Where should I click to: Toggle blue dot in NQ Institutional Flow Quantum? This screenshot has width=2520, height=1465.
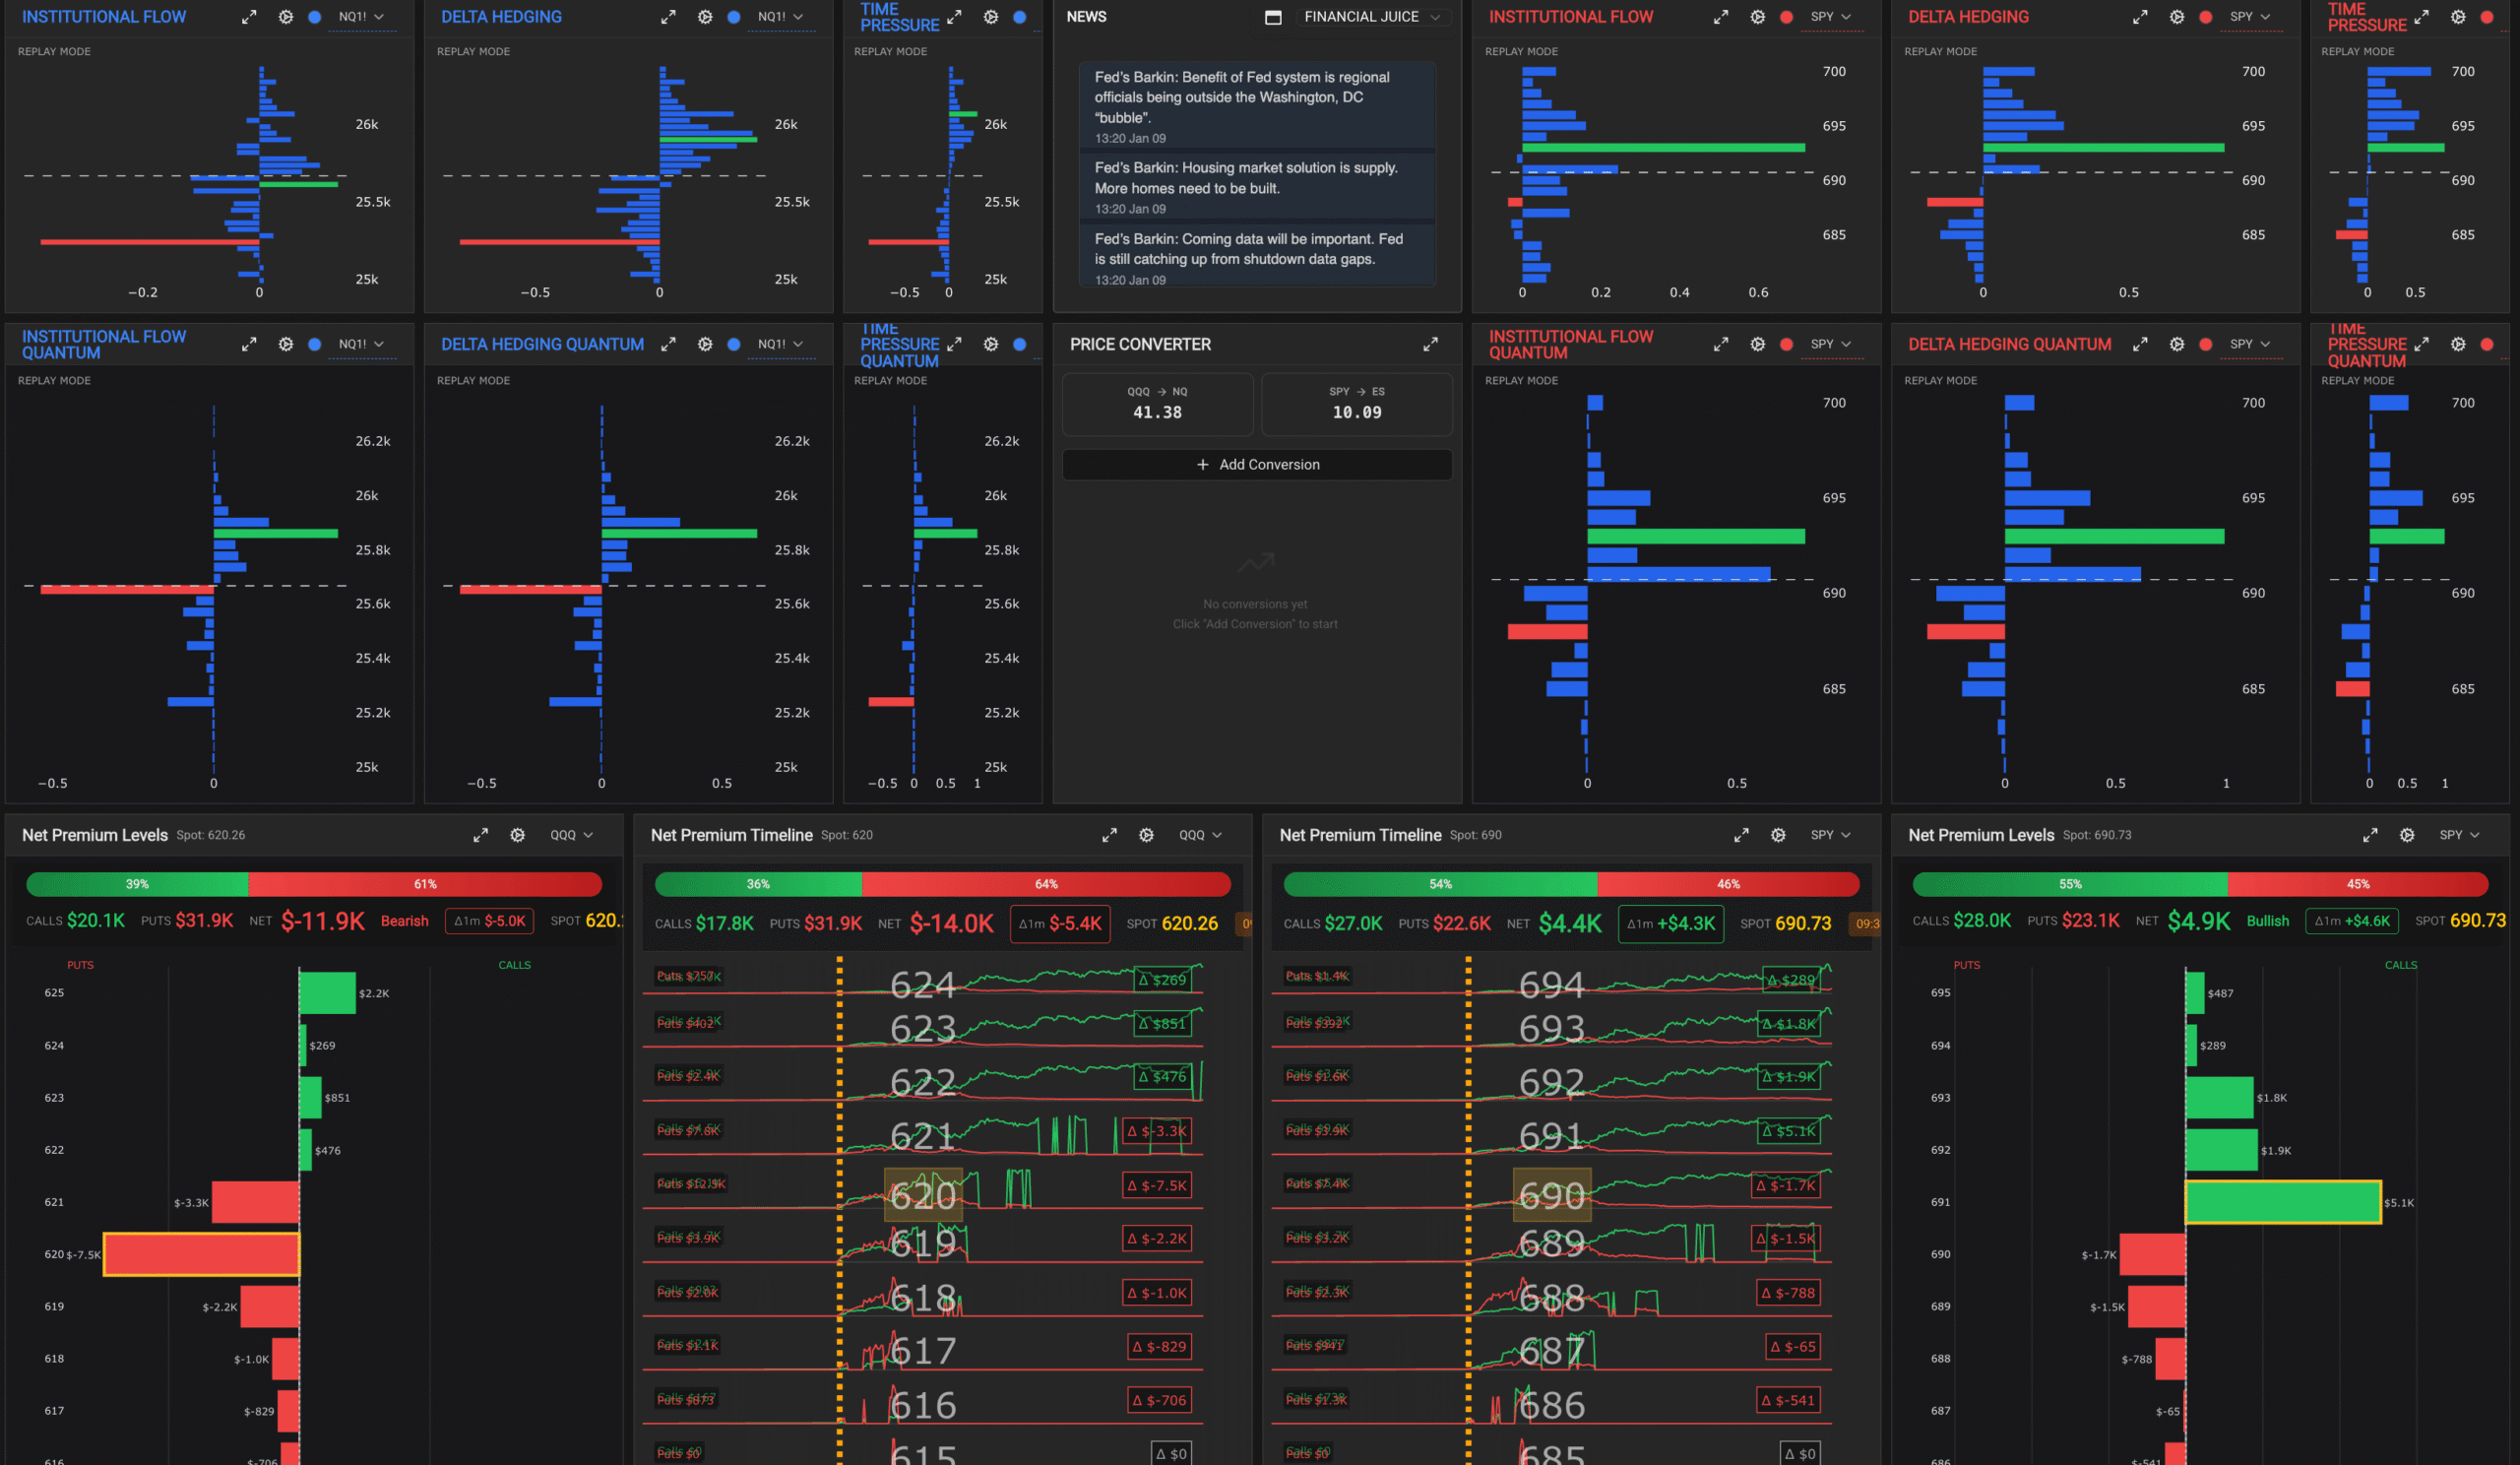pos(315,344)
